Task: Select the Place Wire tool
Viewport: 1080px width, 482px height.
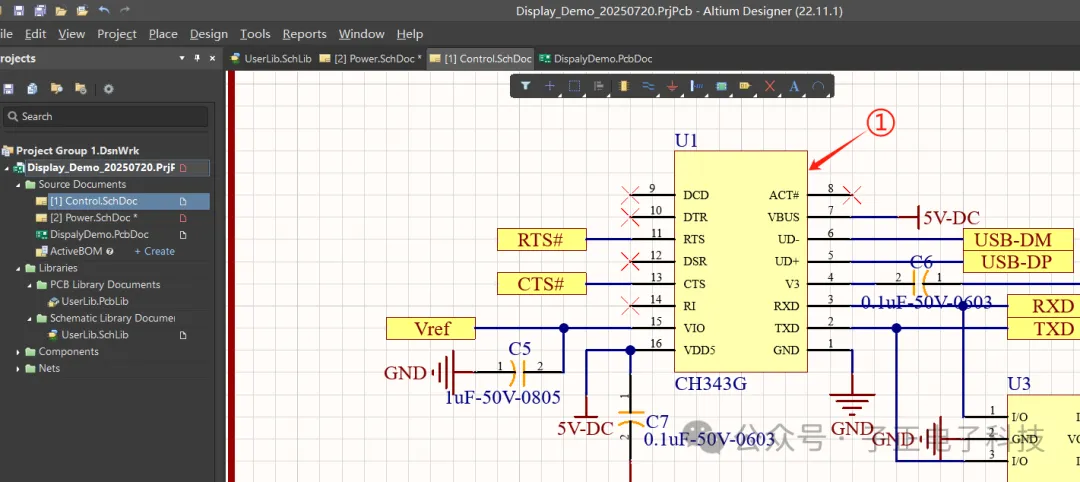Action: pyautogui.click(x=648, y=86)
